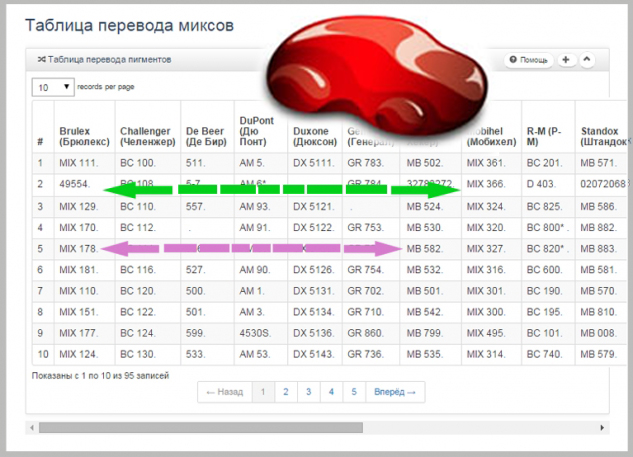This screenshot has height=457, width=633.
Task: Click cell DX 5134. in row 8
Action: [314, 312]
